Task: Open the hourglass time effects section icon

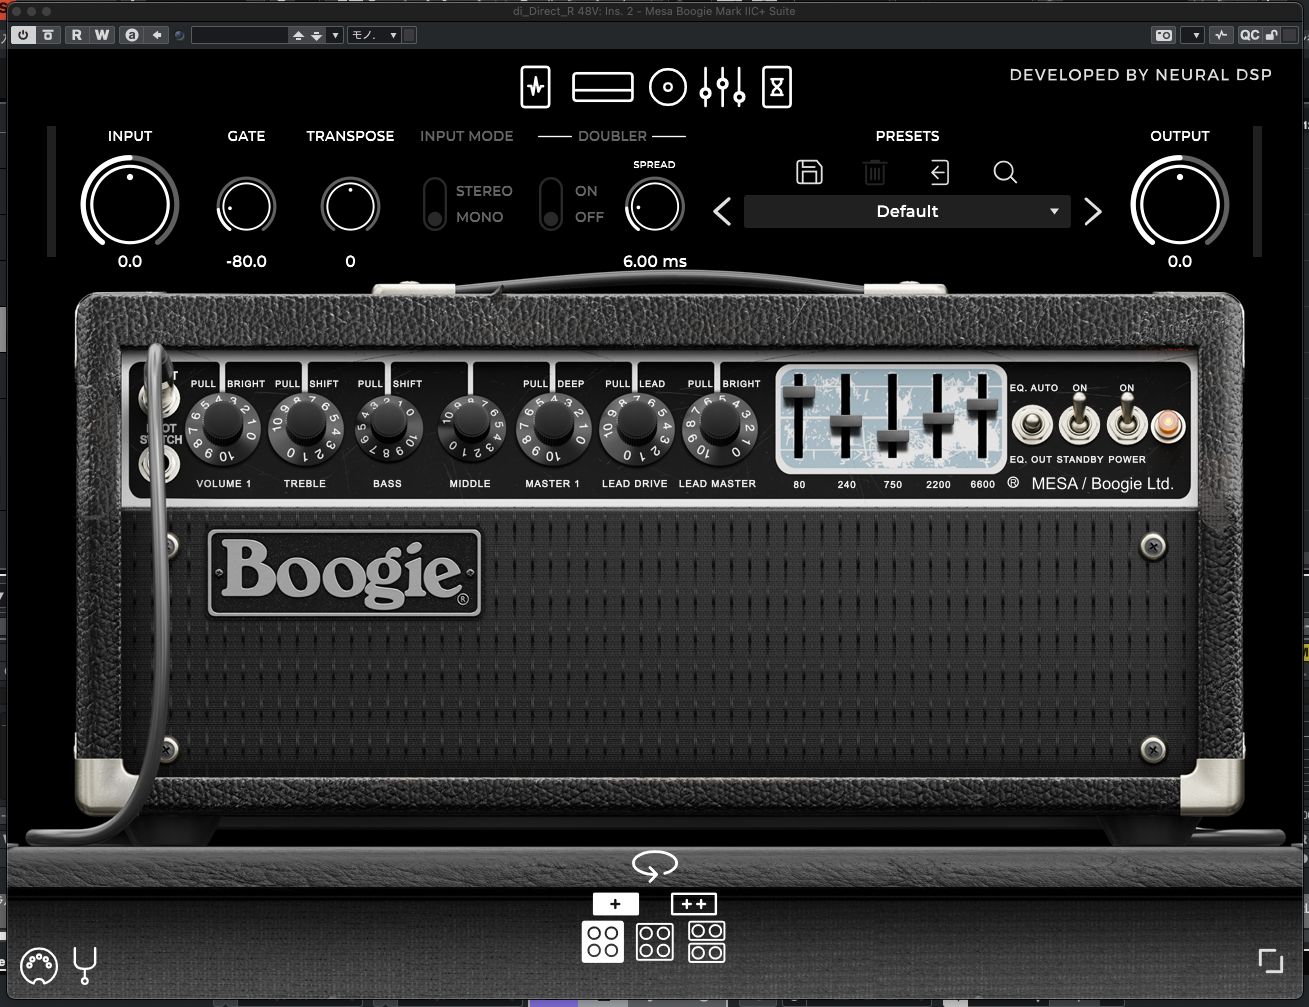Action: pyautogui.click(x=777, y=88)
